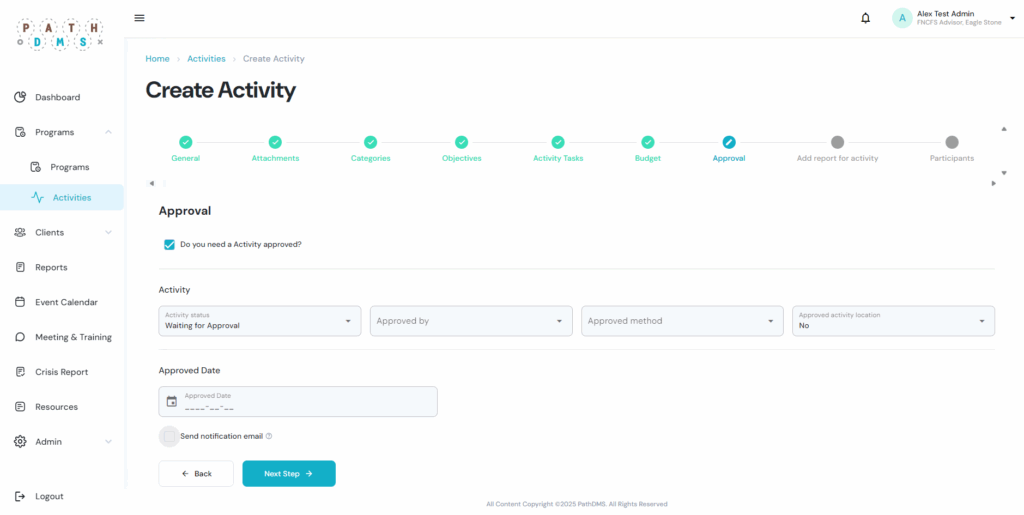Viewport: 1024px width, 515px height.
Task: Jump to the Budget wizard step
Action: [647, 143]
